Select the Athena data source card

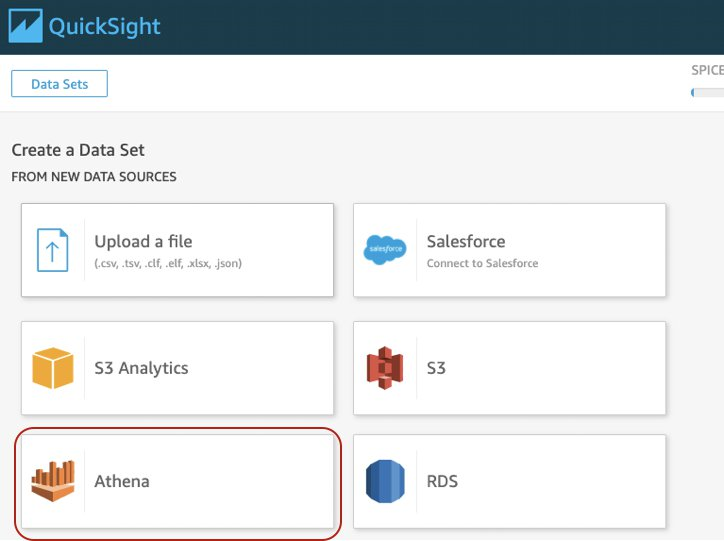(x=177, y=481)
